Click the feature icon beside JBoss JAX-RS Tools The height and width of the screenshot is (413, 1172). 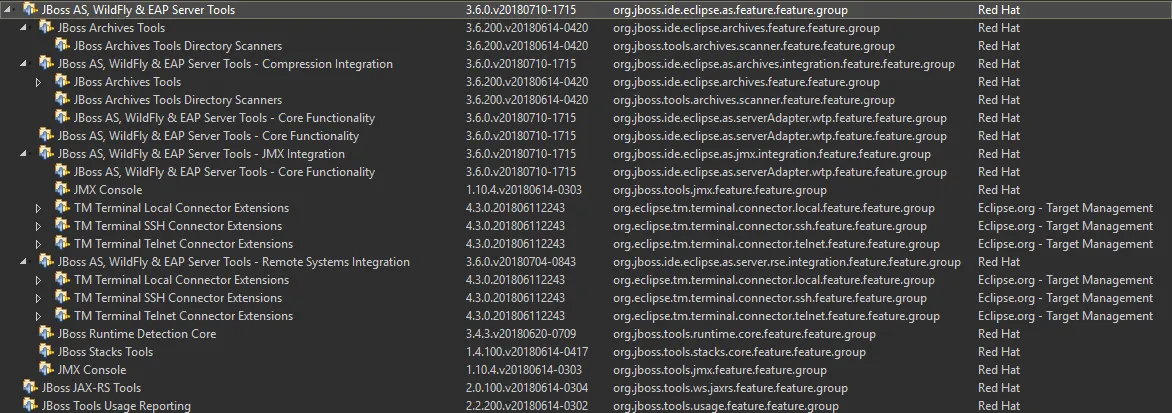[30, 388]
